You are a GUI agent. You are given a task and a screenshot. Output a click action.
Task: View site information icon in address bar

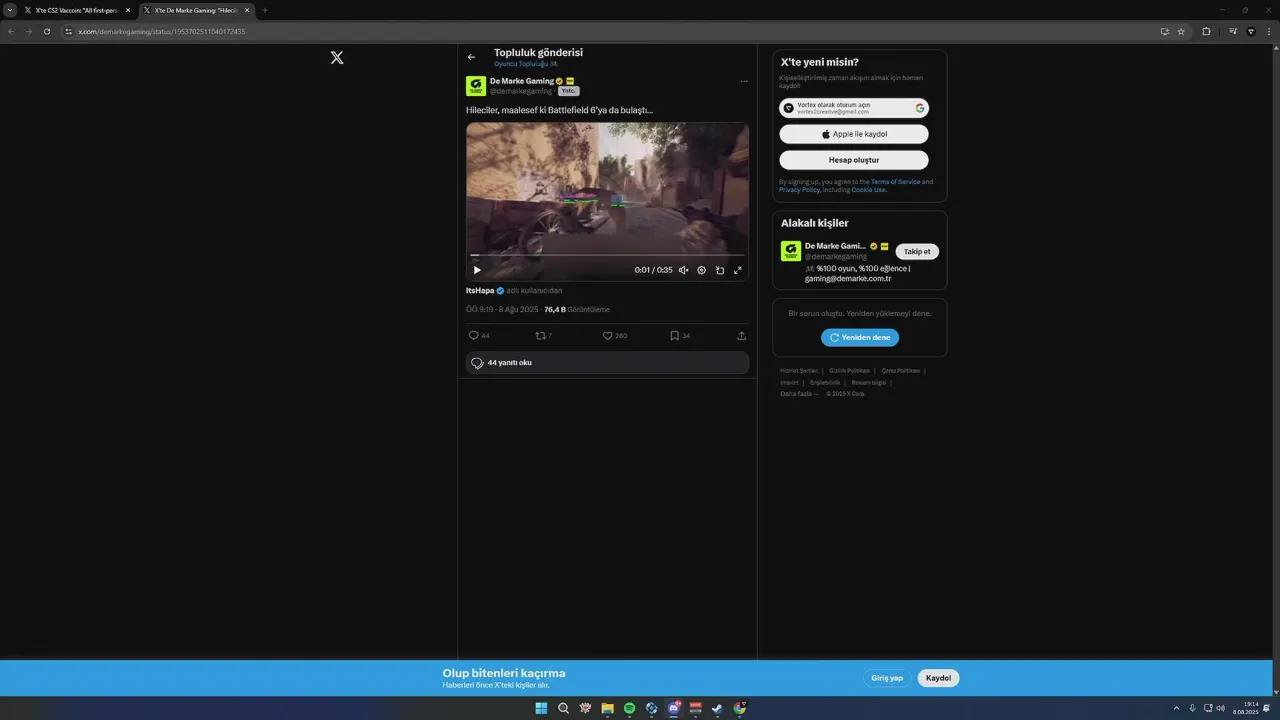68,31
